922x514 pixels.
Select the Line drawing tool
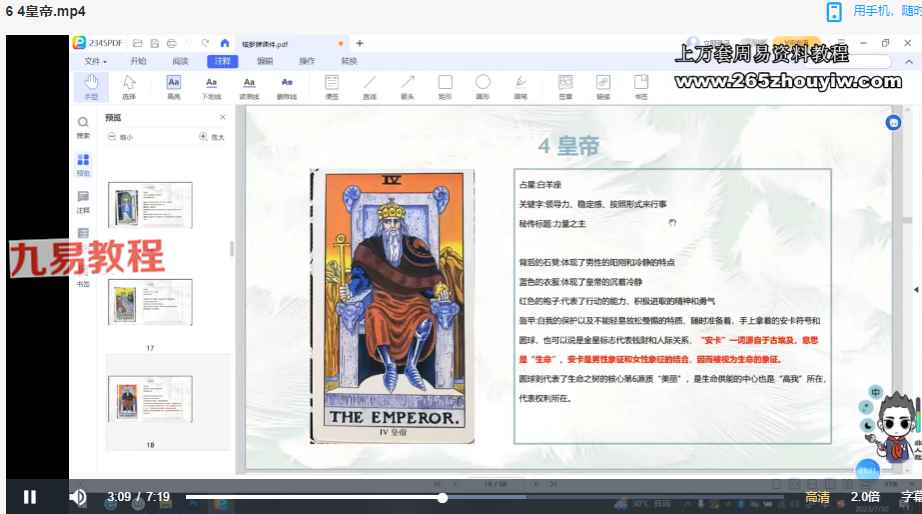tap(369, 86)
